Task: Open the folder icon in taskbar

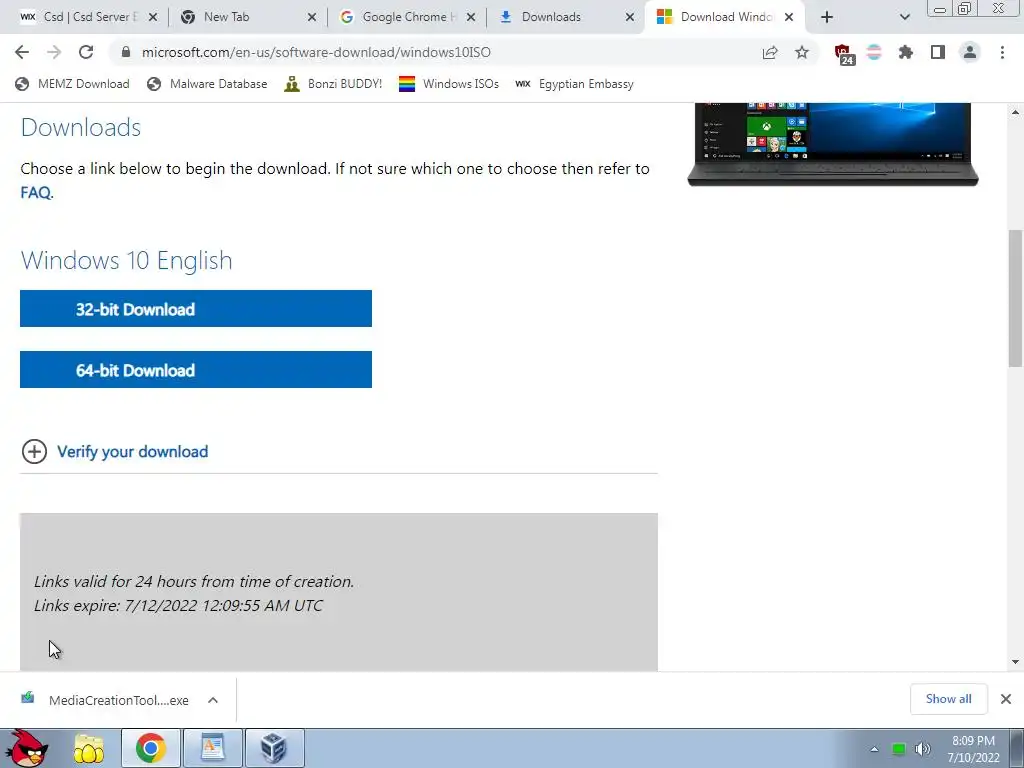Action: click(x=89, y=748)
